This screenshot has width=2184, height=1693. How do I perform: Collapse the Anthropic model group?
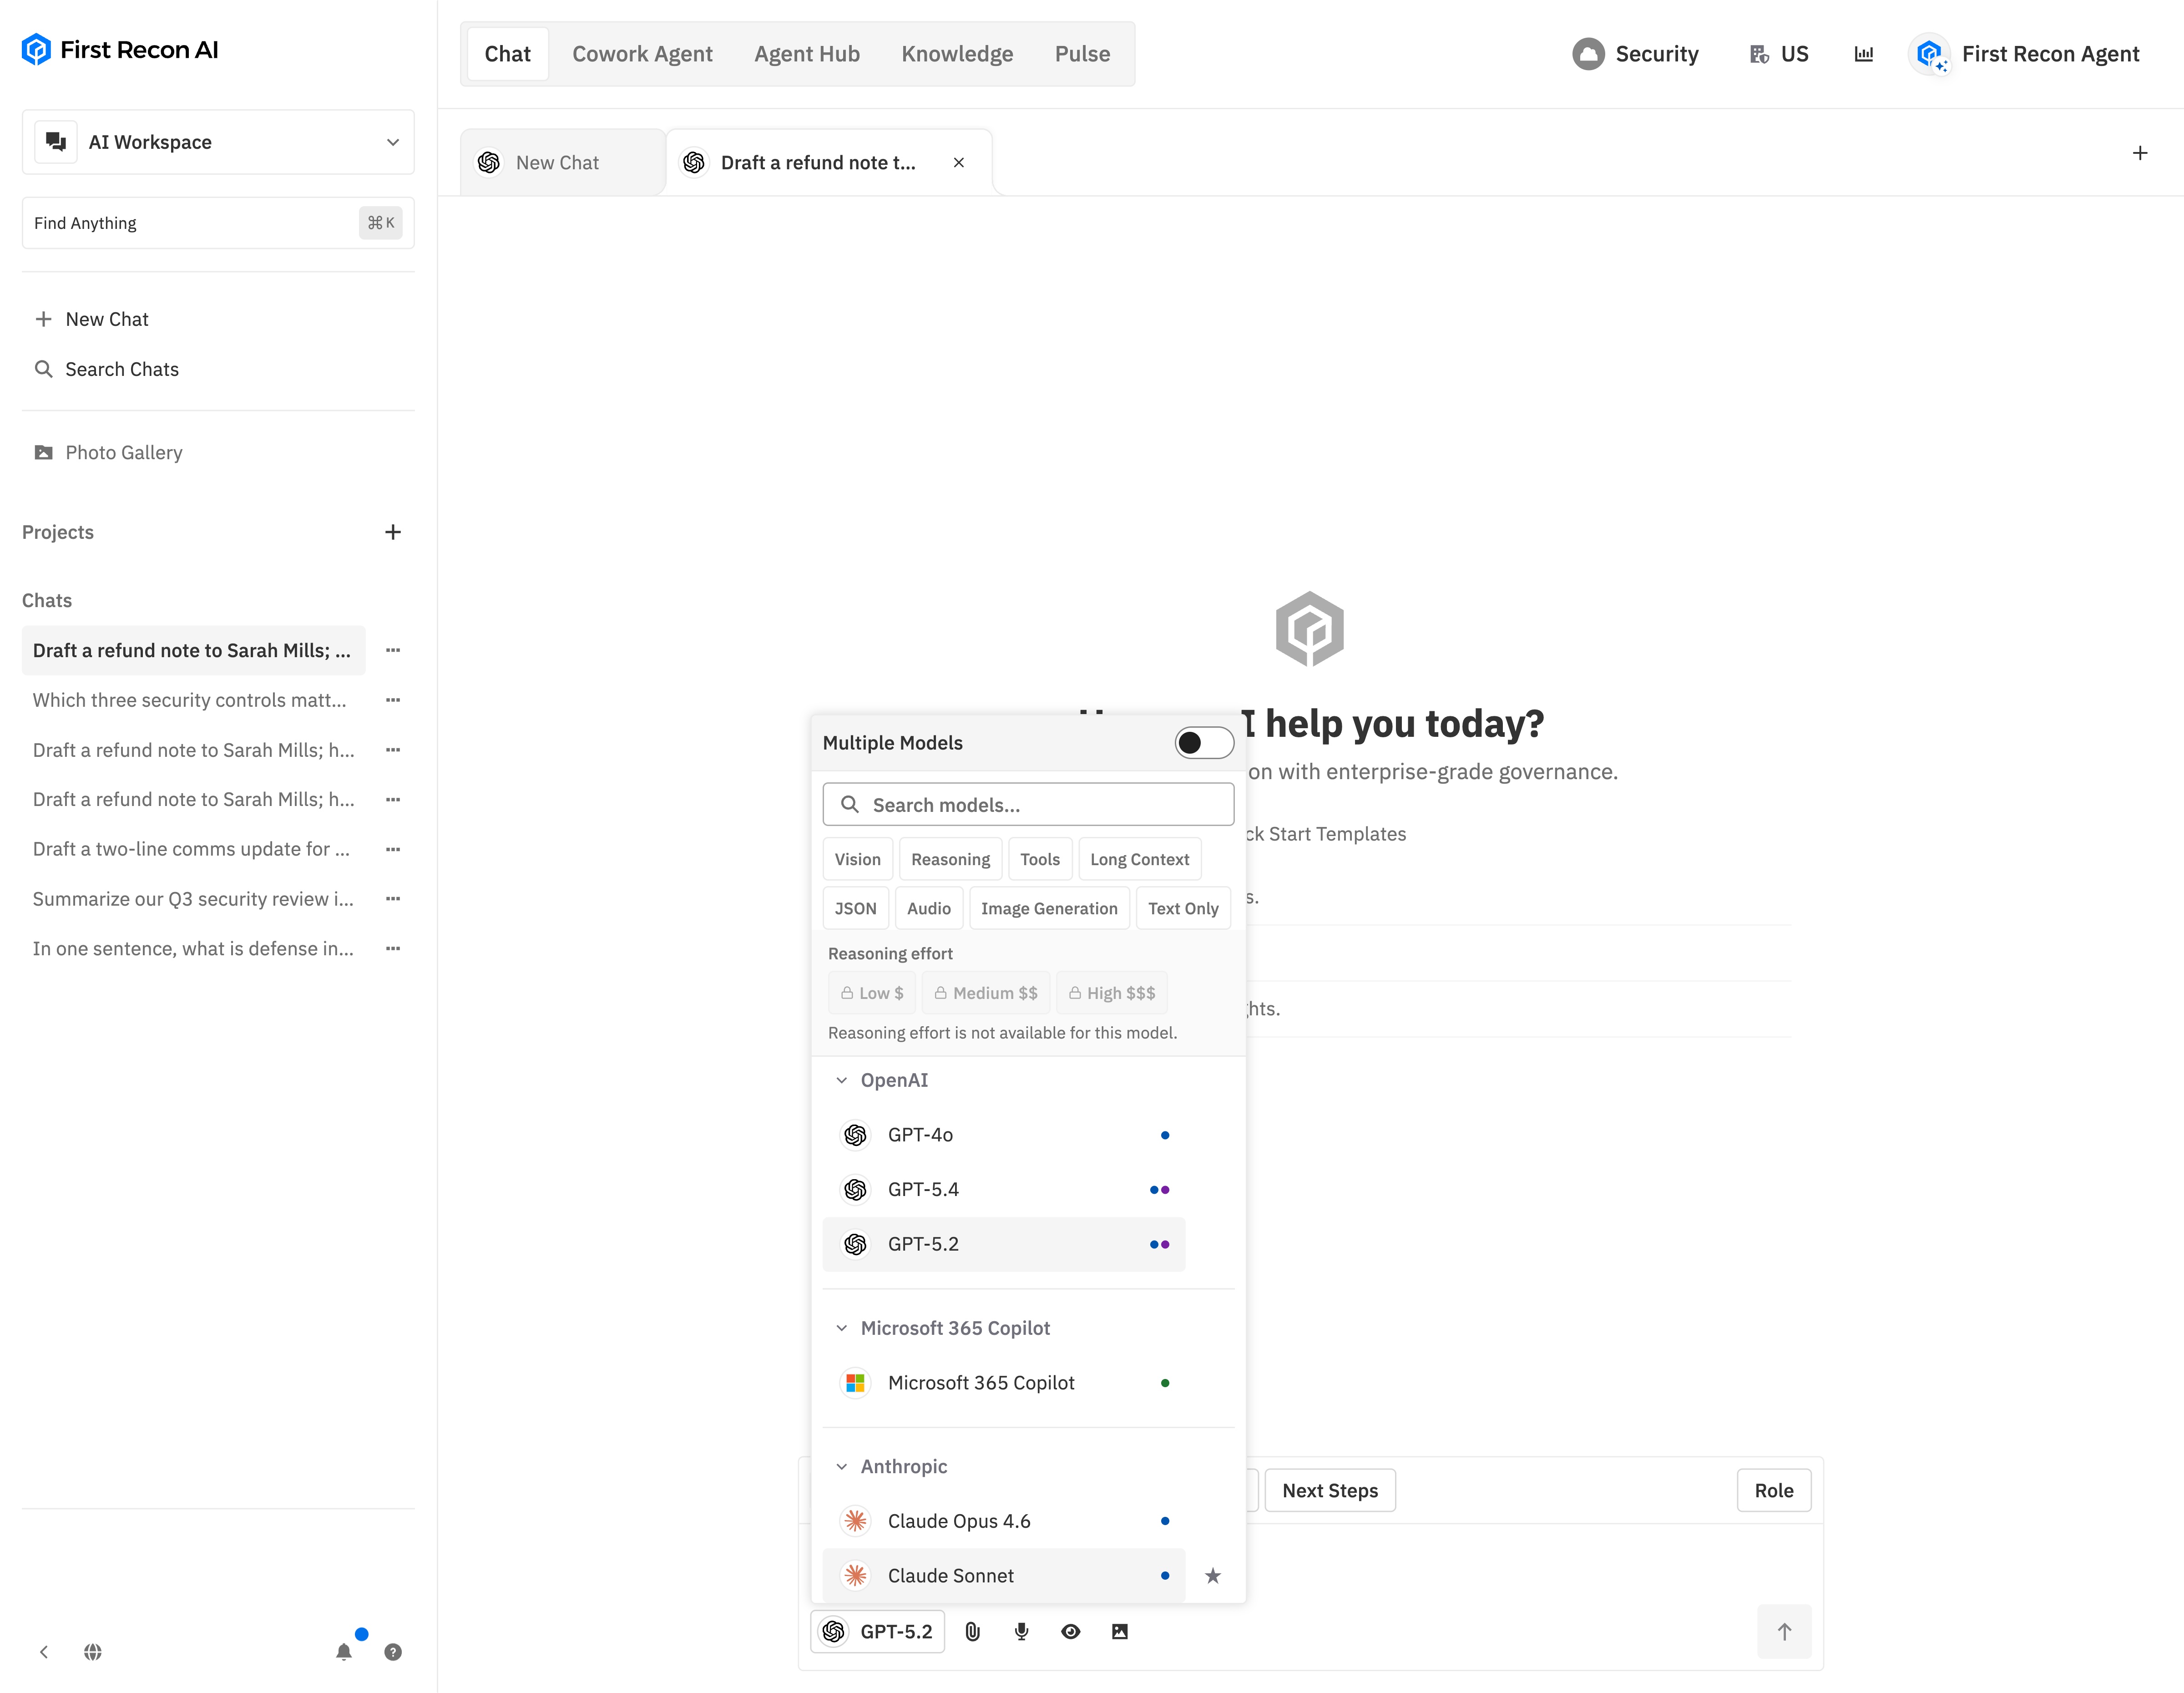[x=842, y=1466]
